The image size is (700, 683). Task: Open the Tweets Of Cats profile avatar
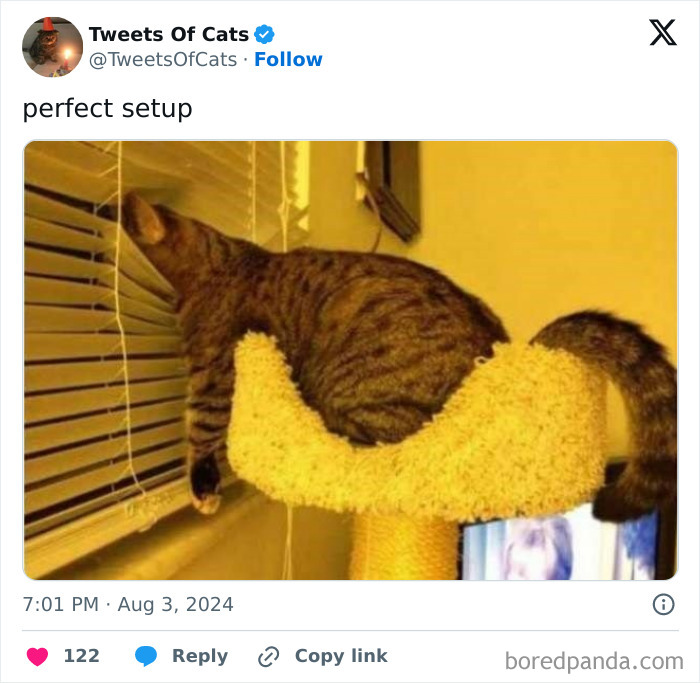click(x=52, y=47)
